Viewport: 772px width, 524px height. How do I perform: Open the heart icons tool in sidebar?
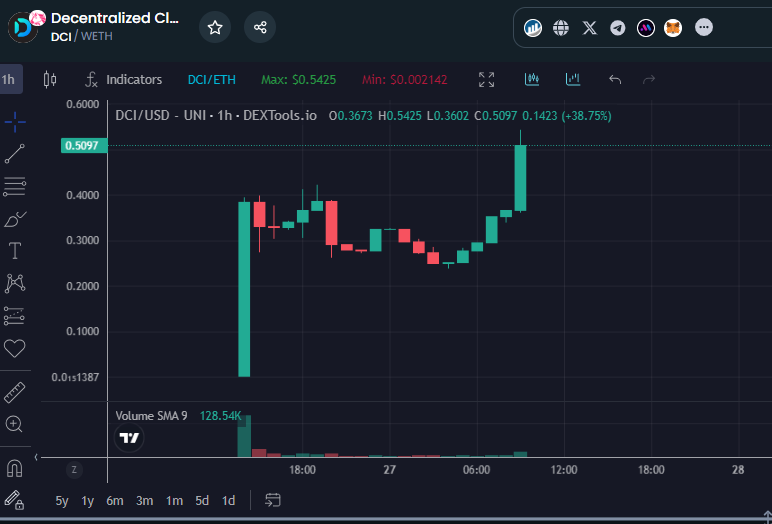[x=15, y=348]
